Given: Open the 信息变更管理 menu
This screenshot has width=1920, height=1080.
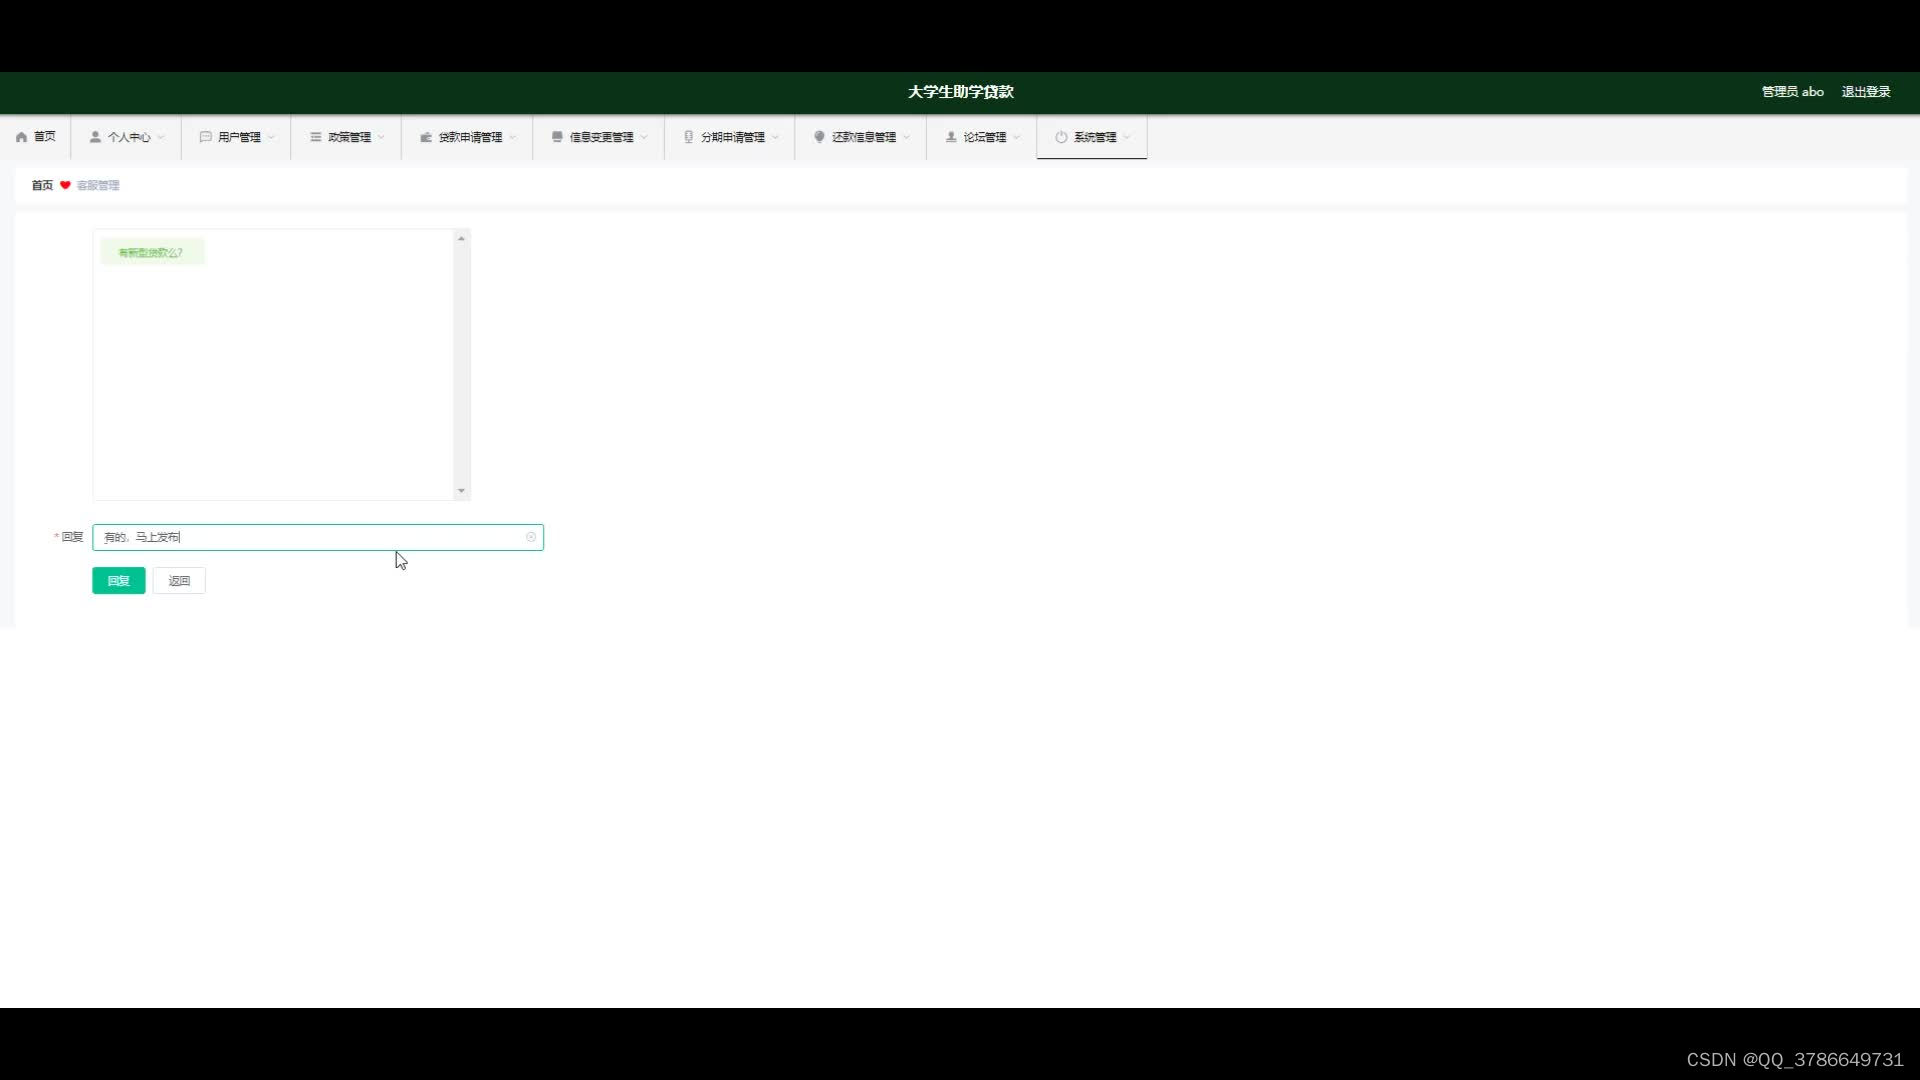Looking at the screenshot, I should pyautogui.click(x=598, y=137).
